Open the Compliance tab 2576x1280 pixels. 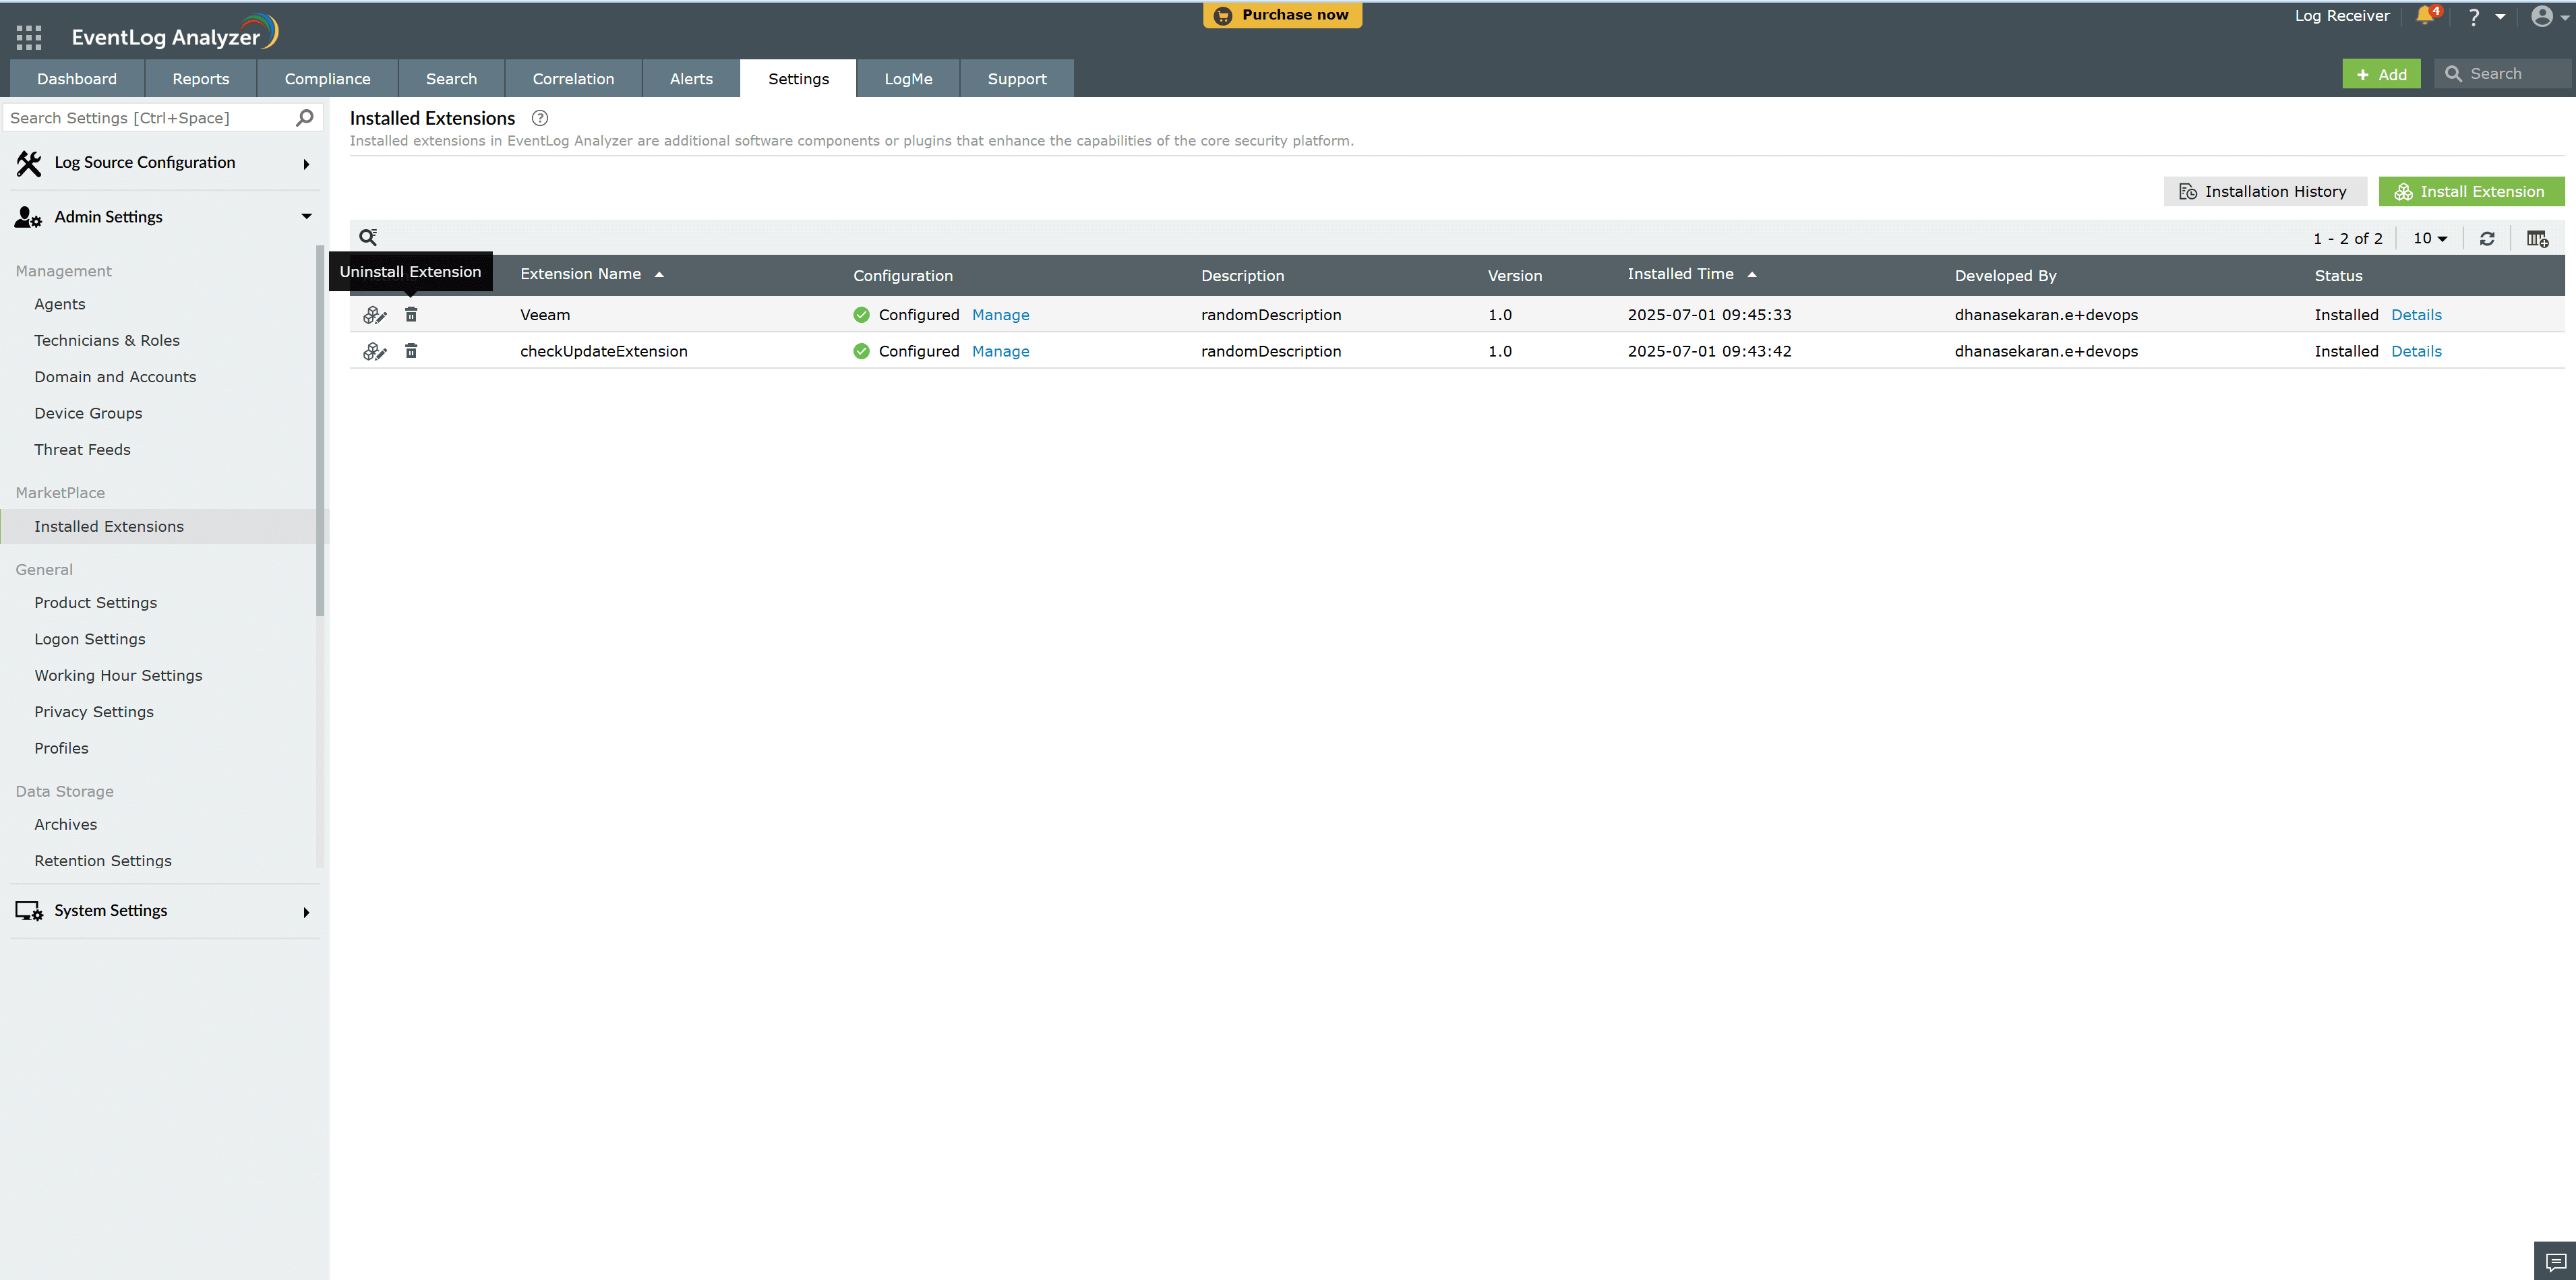[327, 79]
